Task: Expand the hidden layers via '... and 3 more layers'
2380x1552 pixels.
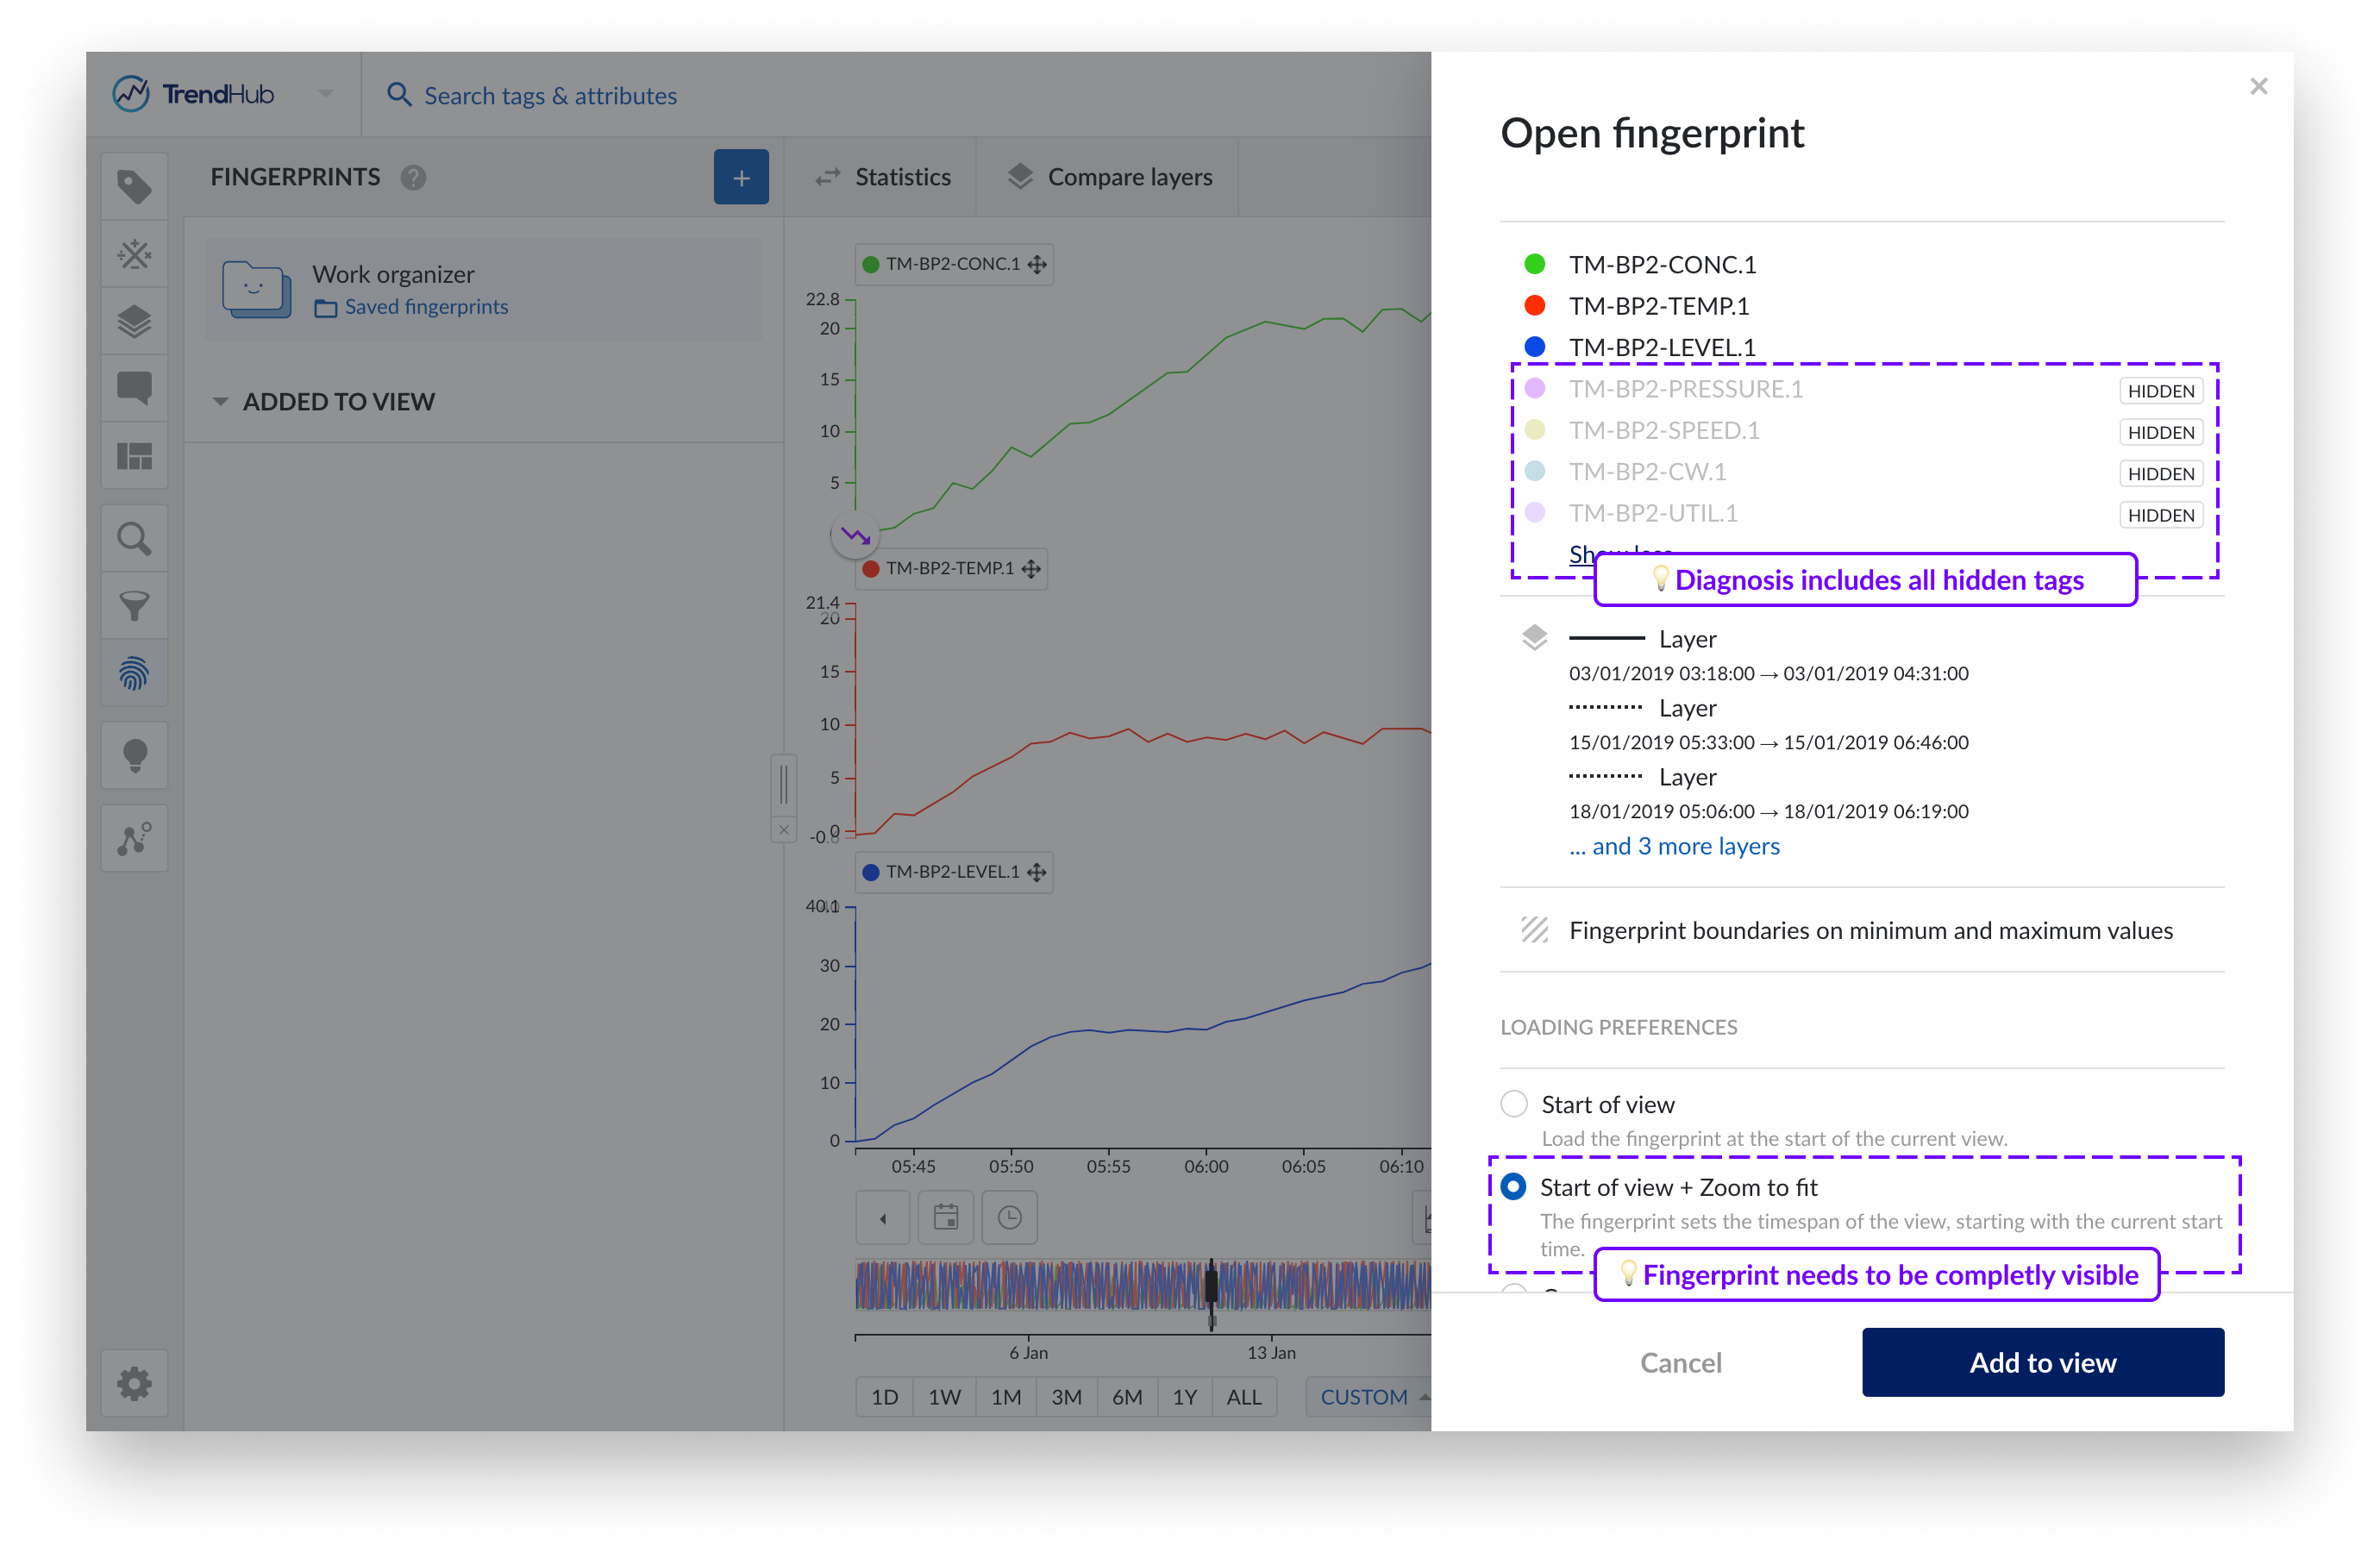Action: coord(1674,845)
